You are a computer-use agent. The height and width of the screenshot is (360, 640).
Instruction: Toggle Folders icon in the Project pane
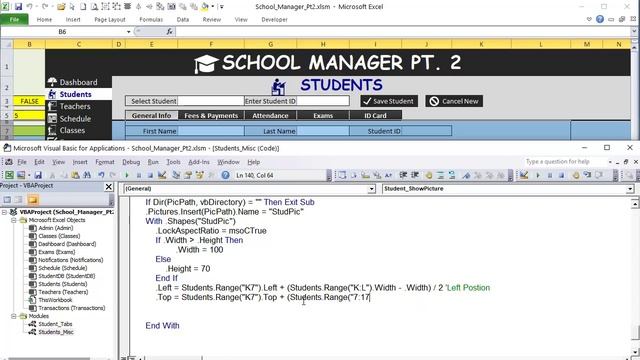tap(33, 200)
